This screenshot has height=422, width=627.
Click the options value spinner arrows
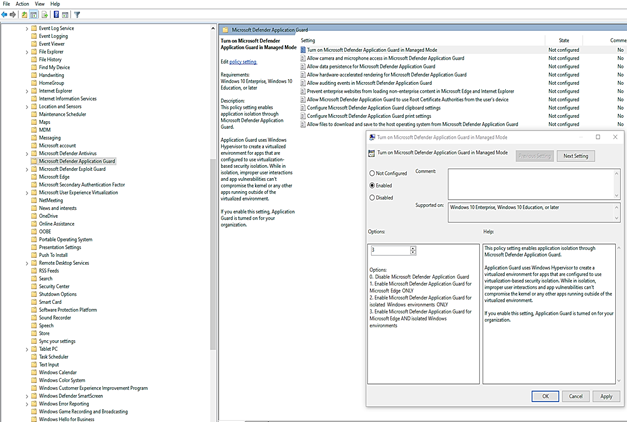[x=413, y=250]
